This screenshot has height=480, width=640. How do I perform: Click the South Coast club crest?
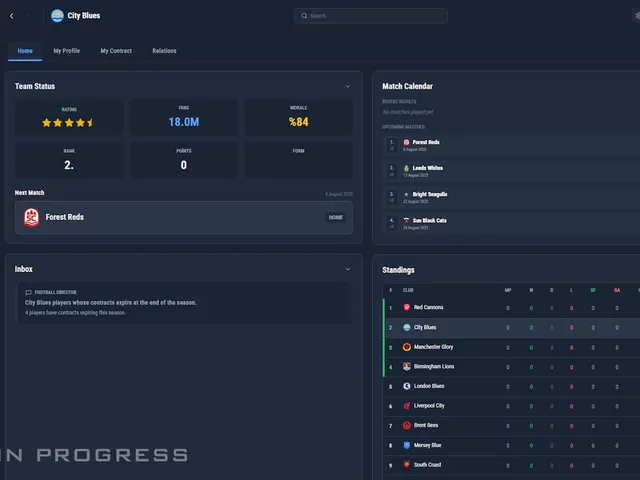[407, 465]
